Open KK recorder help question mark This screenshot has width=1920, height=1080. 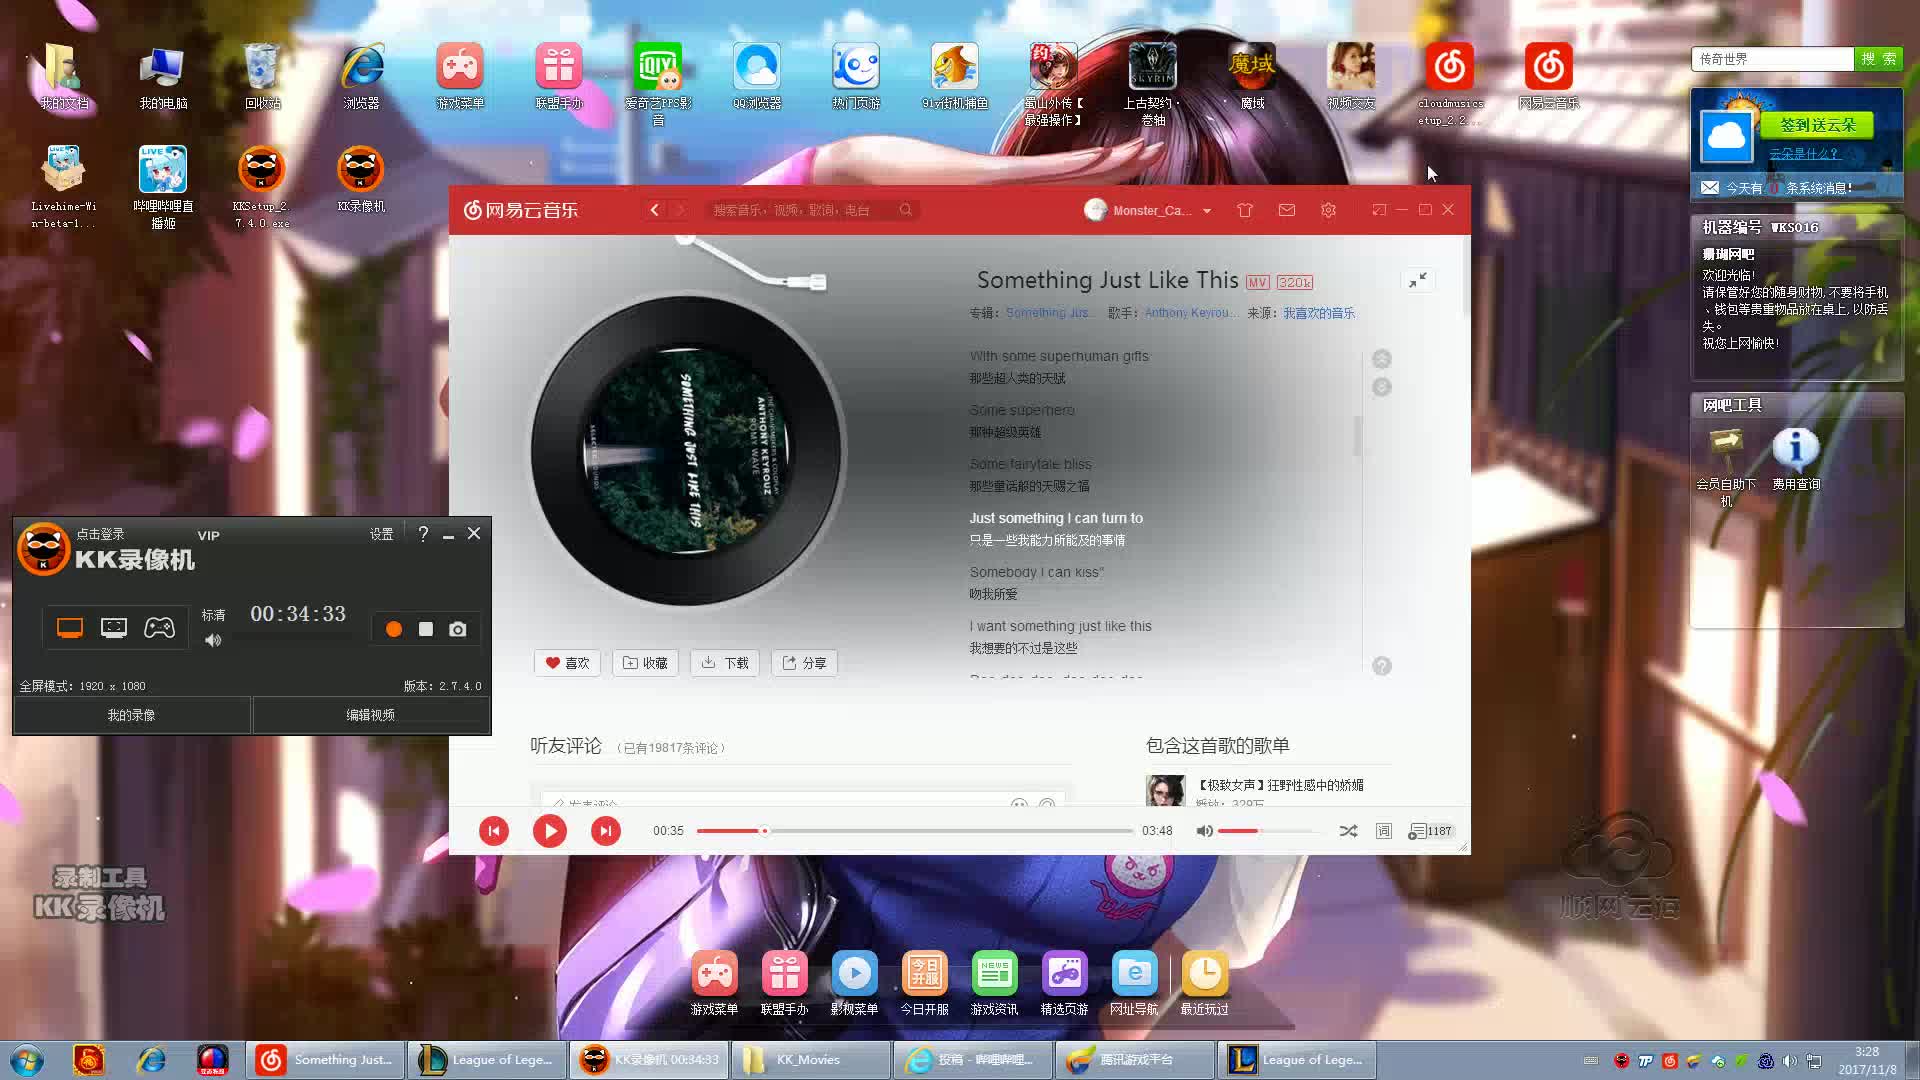423,534
